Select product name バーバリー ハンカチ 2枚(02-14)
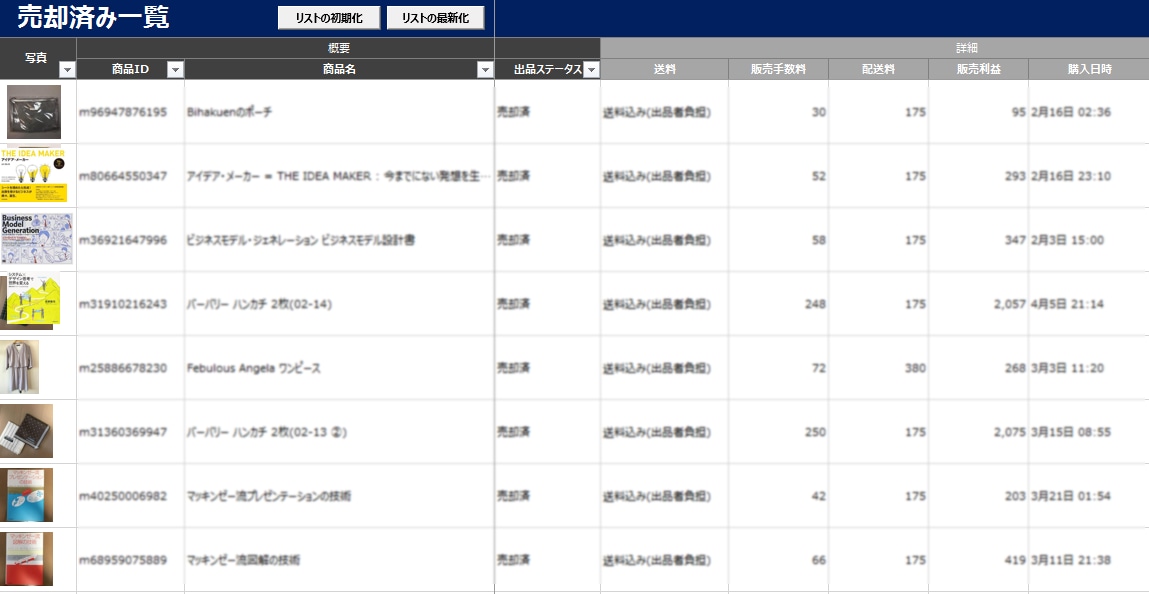Image resolution: width=1149 pixels, height=594 pixels. (259, 304)
